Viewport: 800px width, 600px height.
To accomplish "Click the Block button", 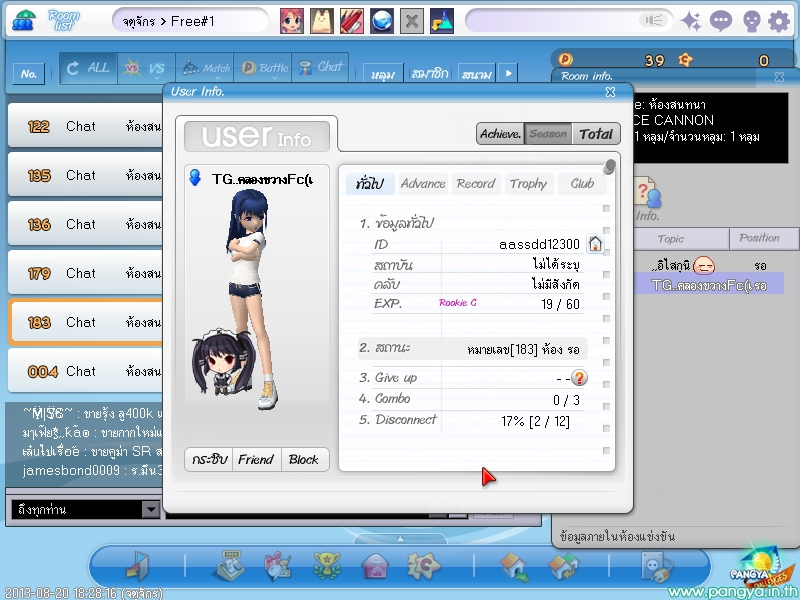I will click(304, 460).
